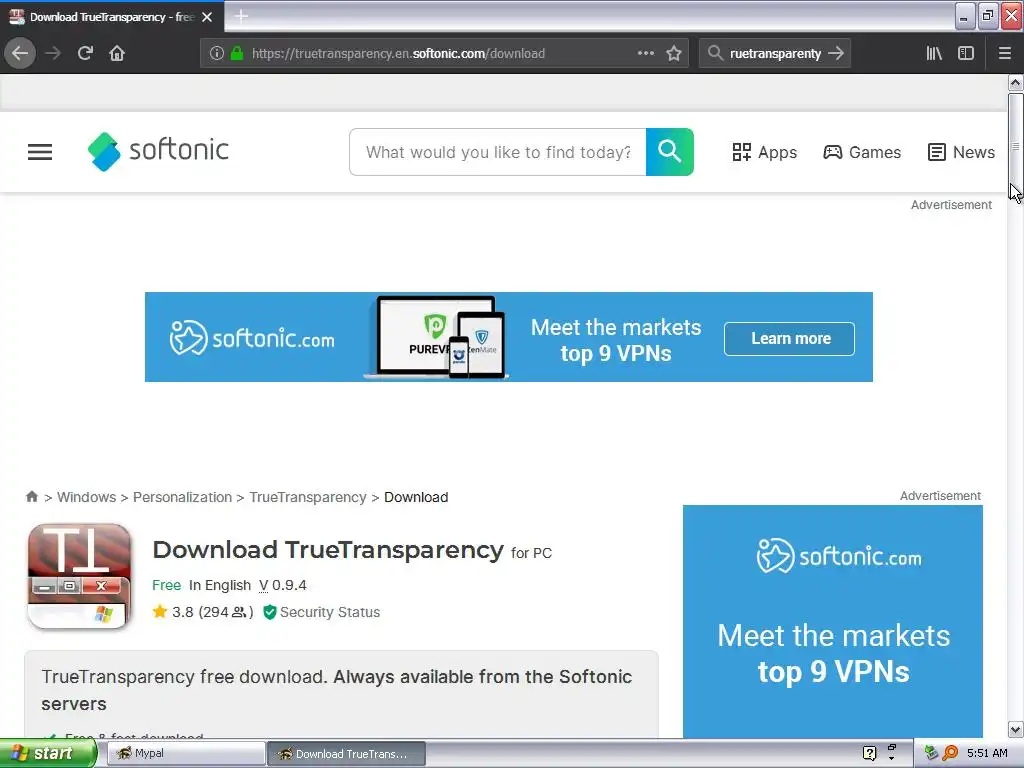Click the Download TrueTransparency heading
The image size is (1024, 768).
point(328,550)
